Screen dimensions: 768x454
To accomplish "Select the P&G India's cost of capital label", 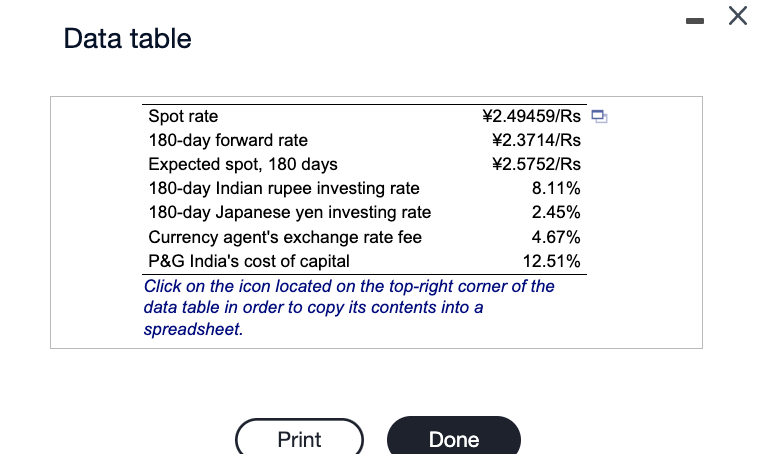I will coord(249,261).
